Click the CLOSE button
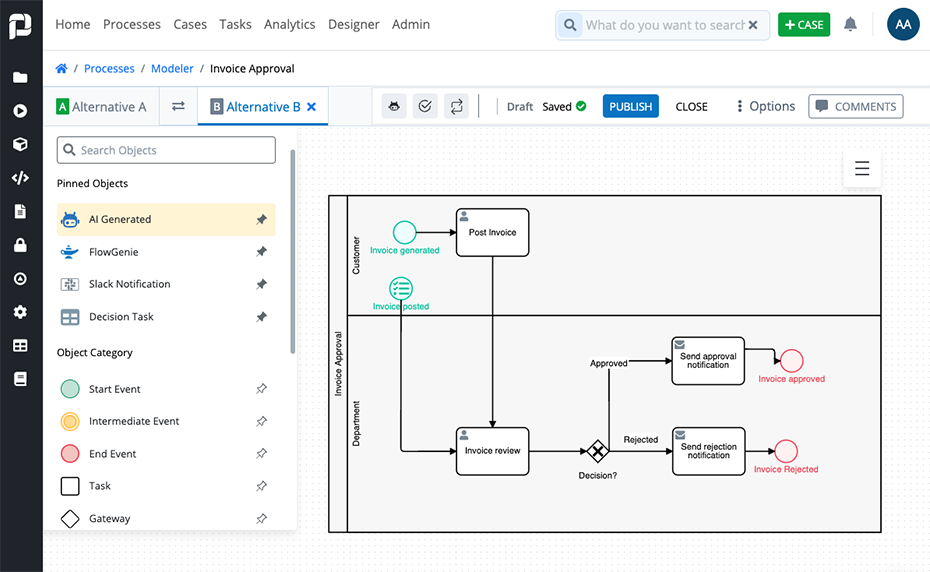This screenshot has width=930, height=572. 692,106
